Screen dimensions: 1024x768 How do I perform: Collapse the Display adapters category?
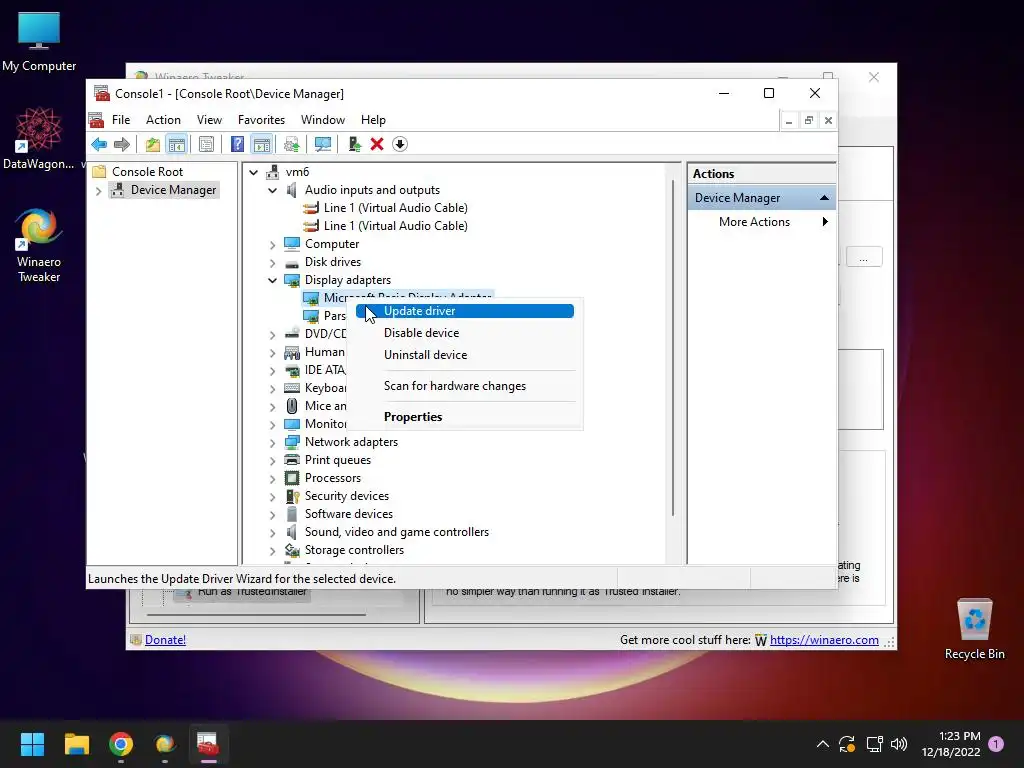click(x=272, y=281)
